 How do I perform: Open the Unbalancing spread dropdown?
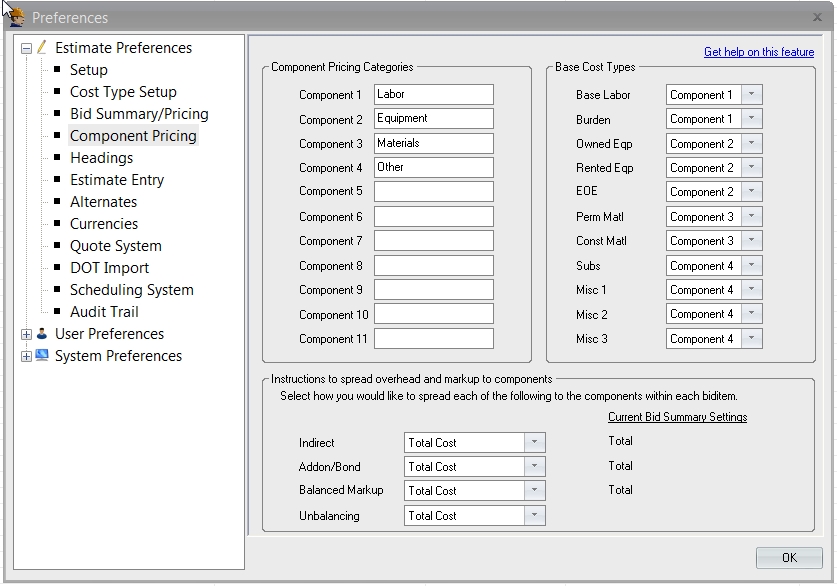pos(536,516)
